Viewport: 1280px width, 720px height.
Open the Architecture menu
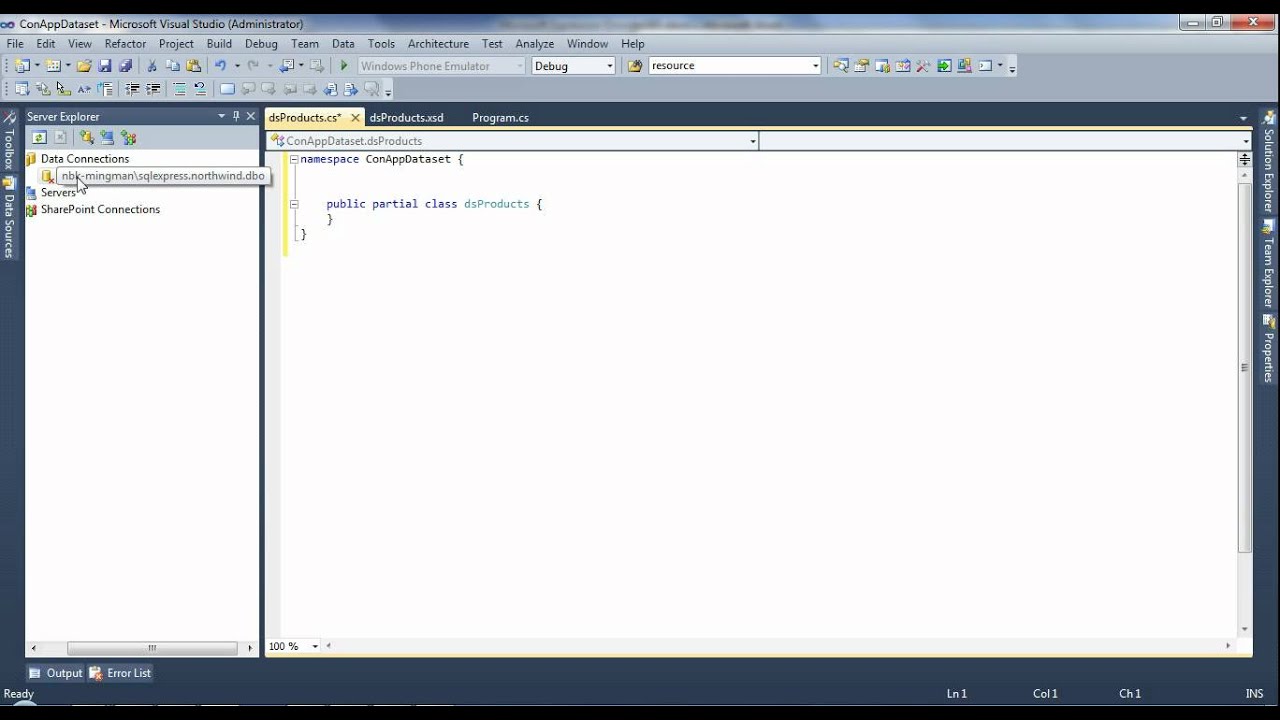coord(438,44)
